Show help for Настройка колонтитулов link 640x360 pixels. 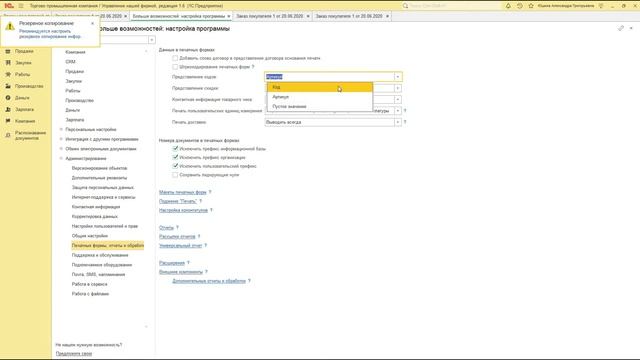click(211, 210)
